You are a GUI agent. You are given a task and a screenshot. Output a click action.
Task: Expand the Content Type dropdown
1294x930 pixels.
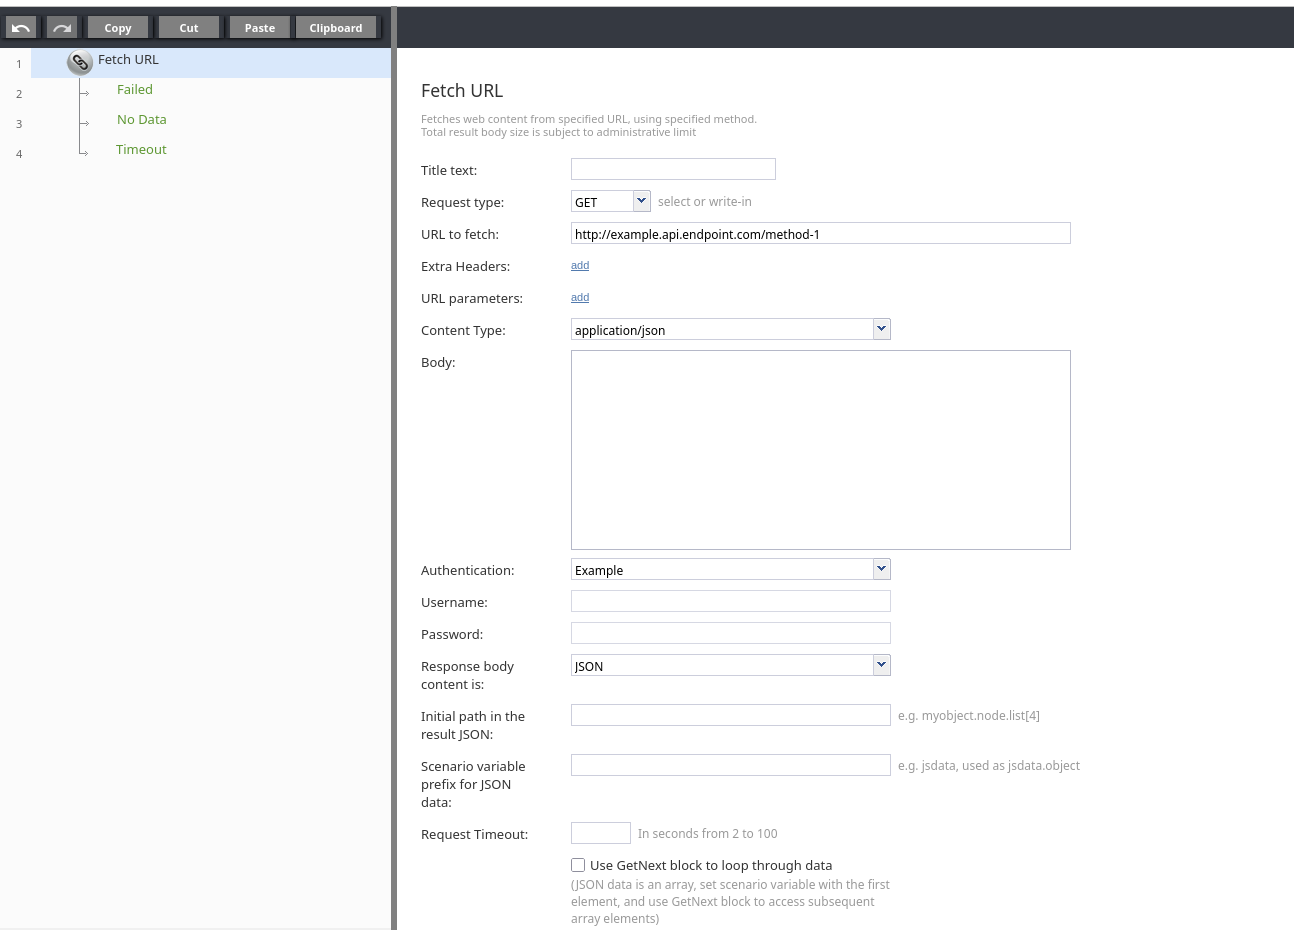[881, 329]
